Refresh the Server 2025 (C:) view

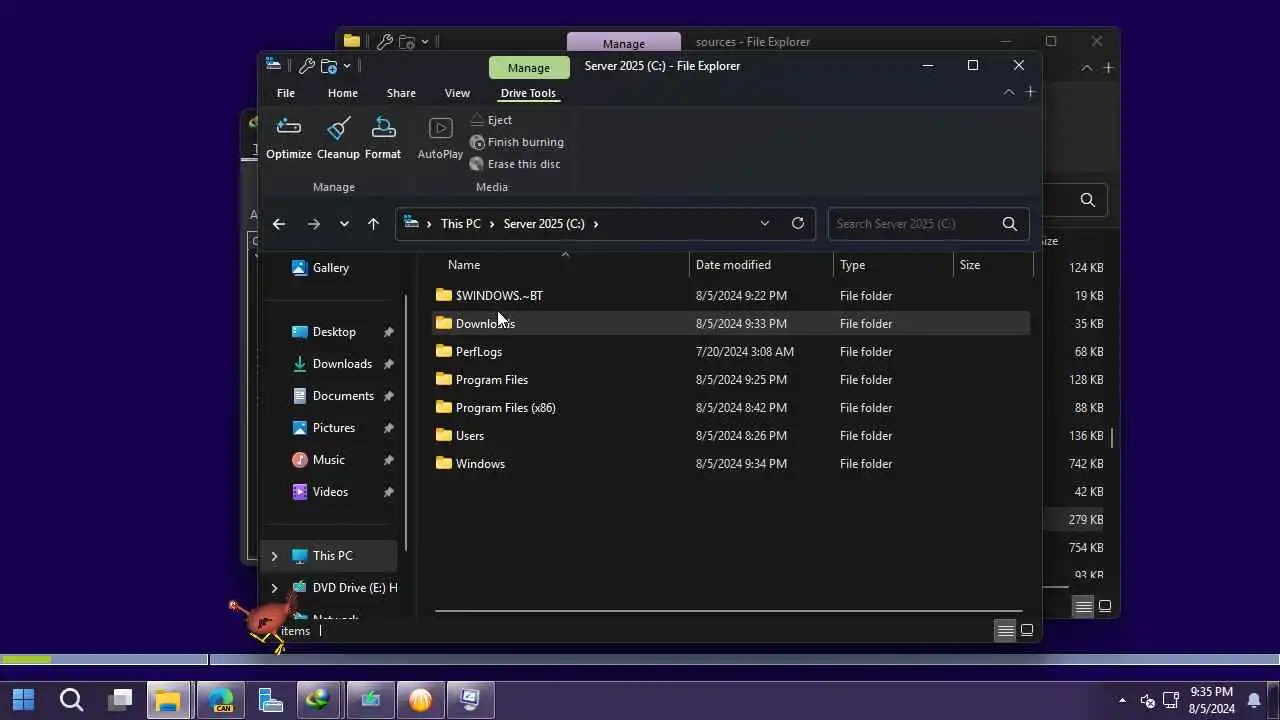(798, 224)
